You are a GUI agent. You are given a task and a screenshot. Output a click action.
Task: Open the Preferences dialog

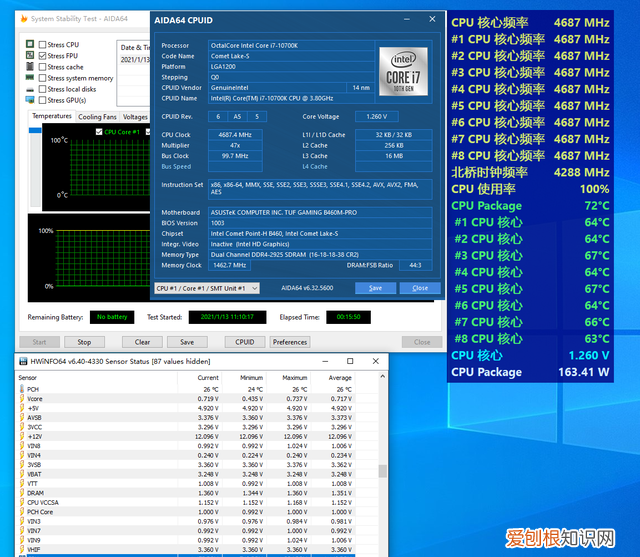290,342
